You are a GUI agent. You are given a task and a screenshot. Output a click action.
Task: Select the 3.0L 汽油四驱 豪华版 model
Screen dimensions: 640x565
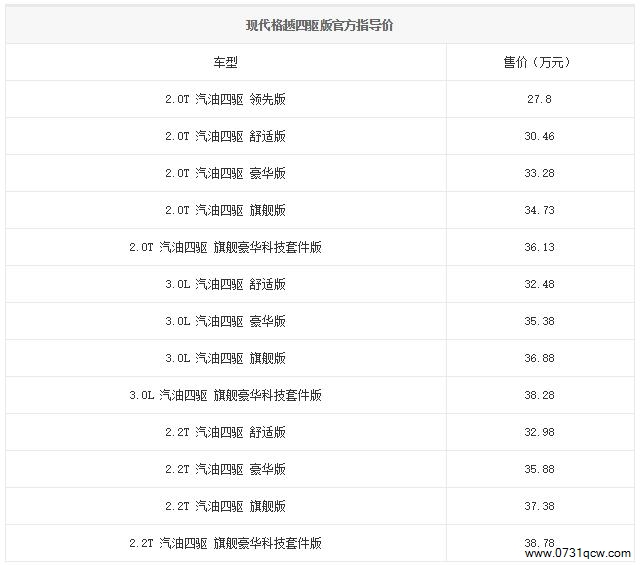click(x=225, y=321)
